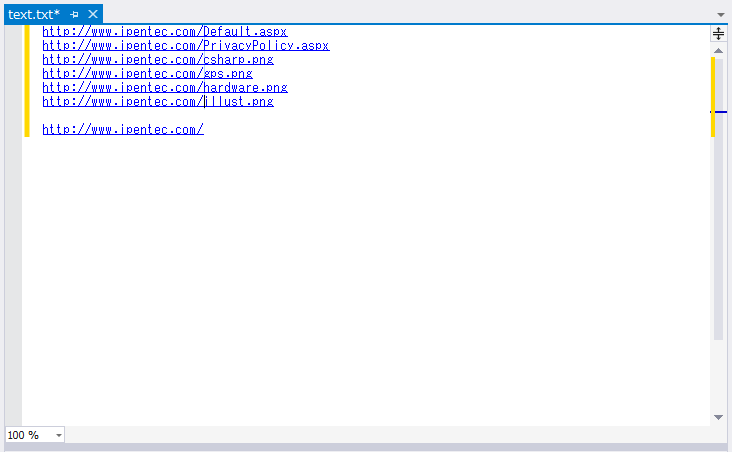Open the gps.png URL link
This screenshot has height=452, width=732.
[x=148, y=74]
